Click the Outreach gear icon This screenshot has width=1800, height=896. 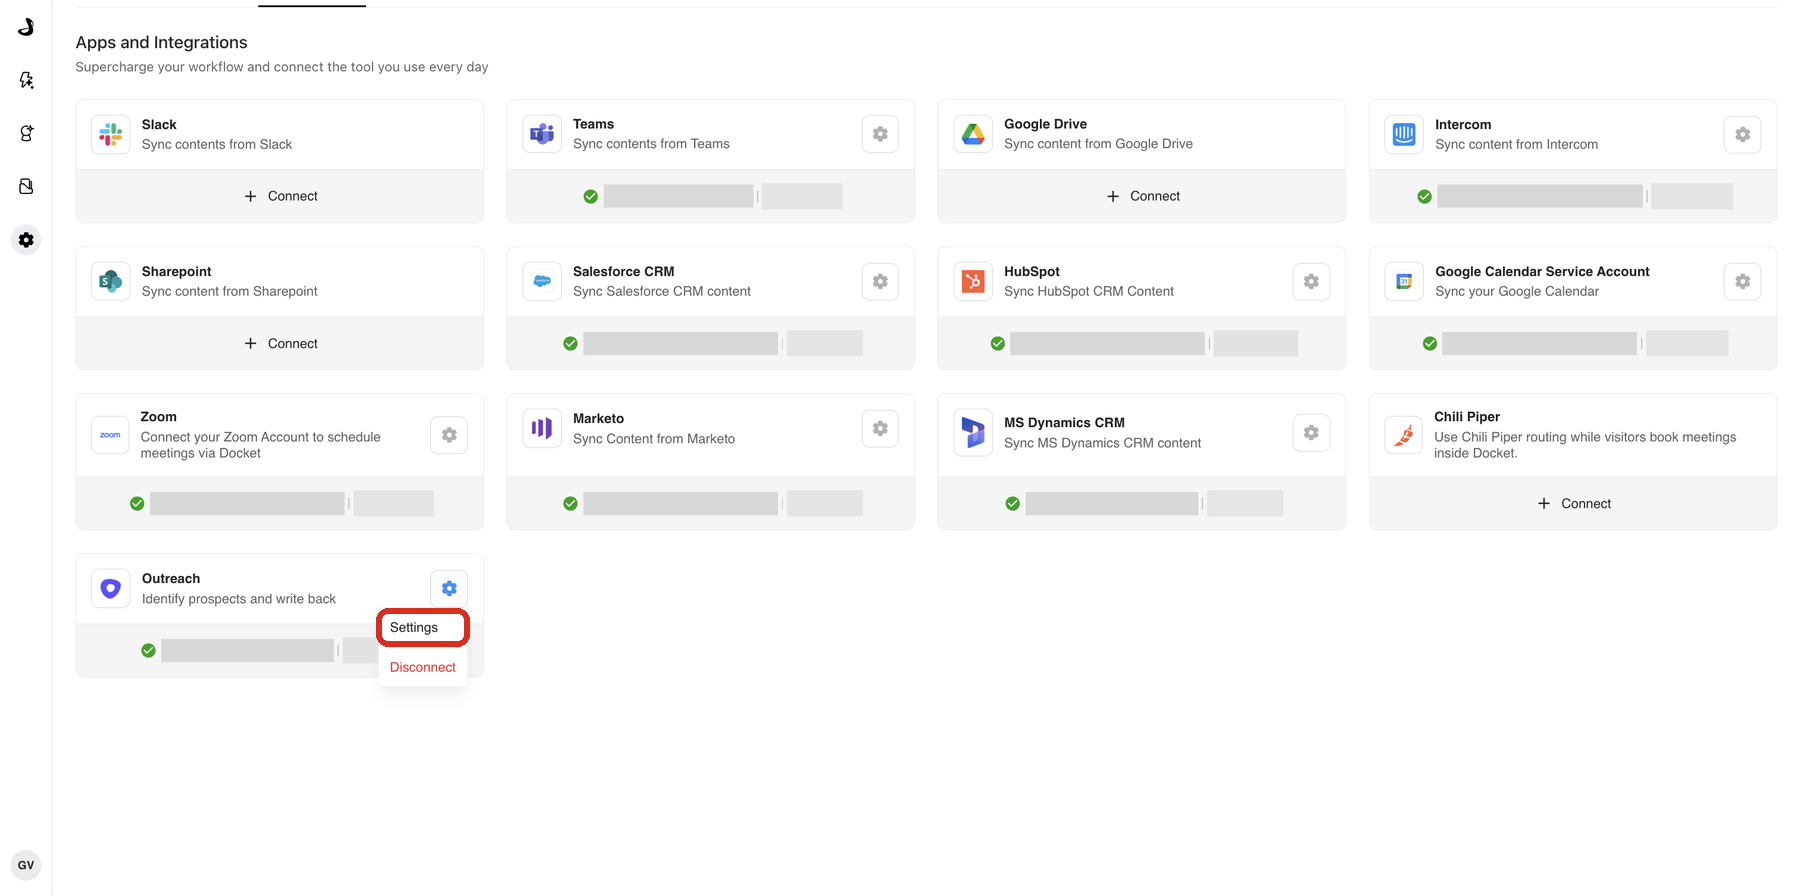449,588
